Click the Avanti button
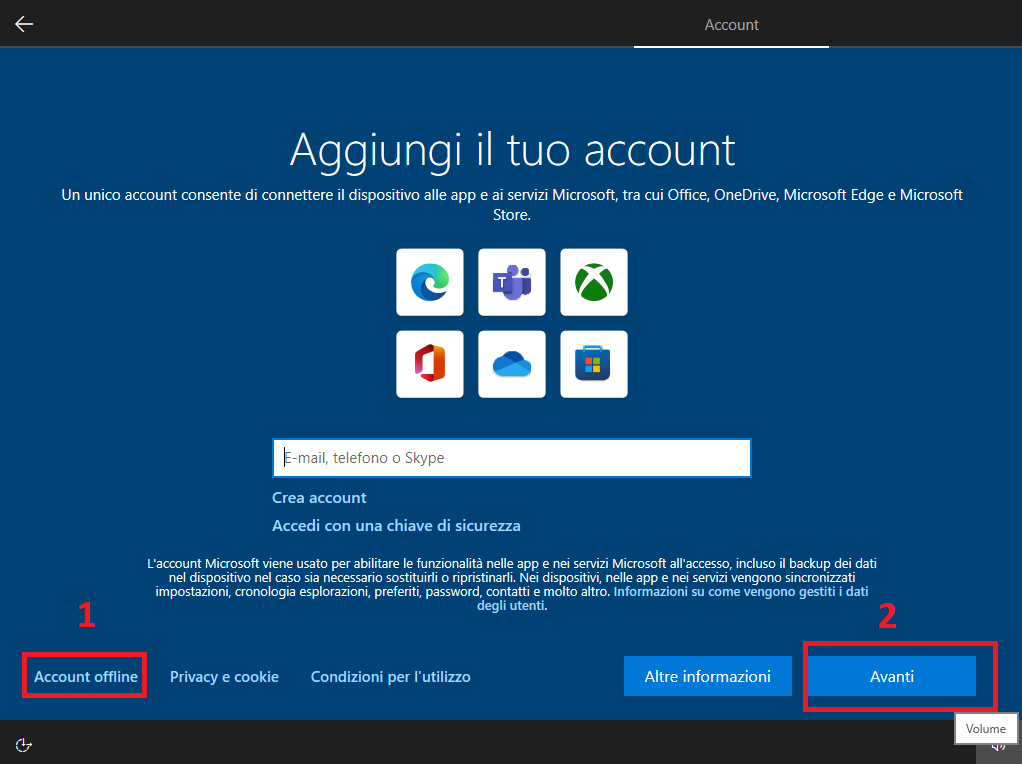The width and height of the screenshot is (1022, 764). (x=892, y=676)
